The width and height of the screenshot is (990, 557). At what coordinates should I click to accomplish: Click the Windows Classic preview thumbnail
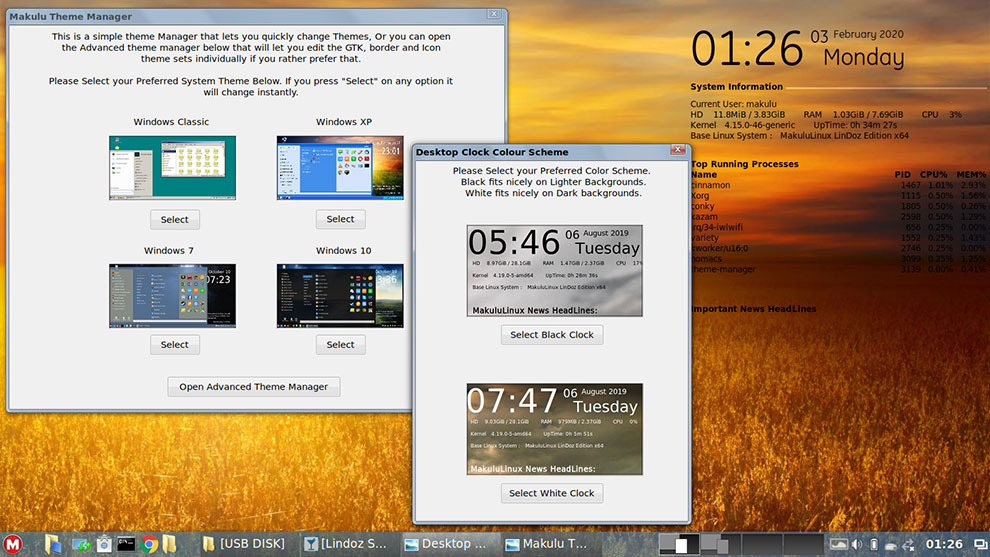pos(172,167)
